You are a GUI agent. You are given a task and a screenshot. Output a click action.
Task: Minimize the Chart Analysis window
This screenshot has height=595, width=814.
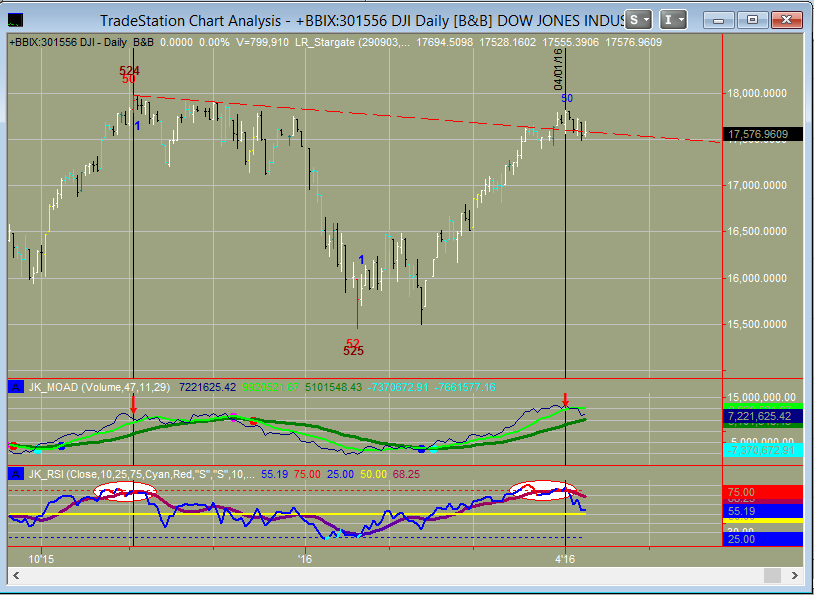(718, 20)
